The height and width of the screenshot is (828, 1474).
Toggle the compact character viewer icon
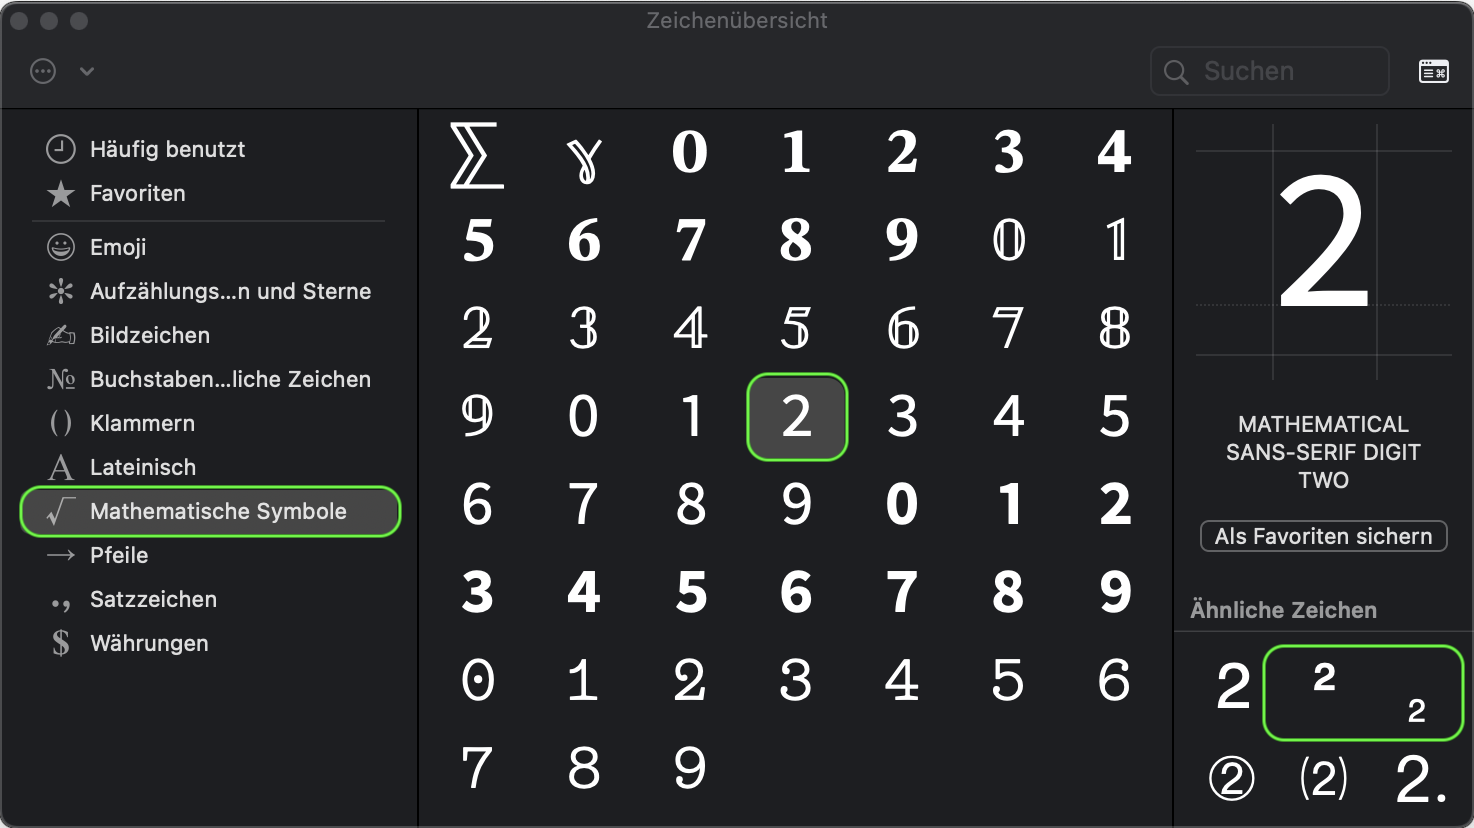coord(1433,71)
